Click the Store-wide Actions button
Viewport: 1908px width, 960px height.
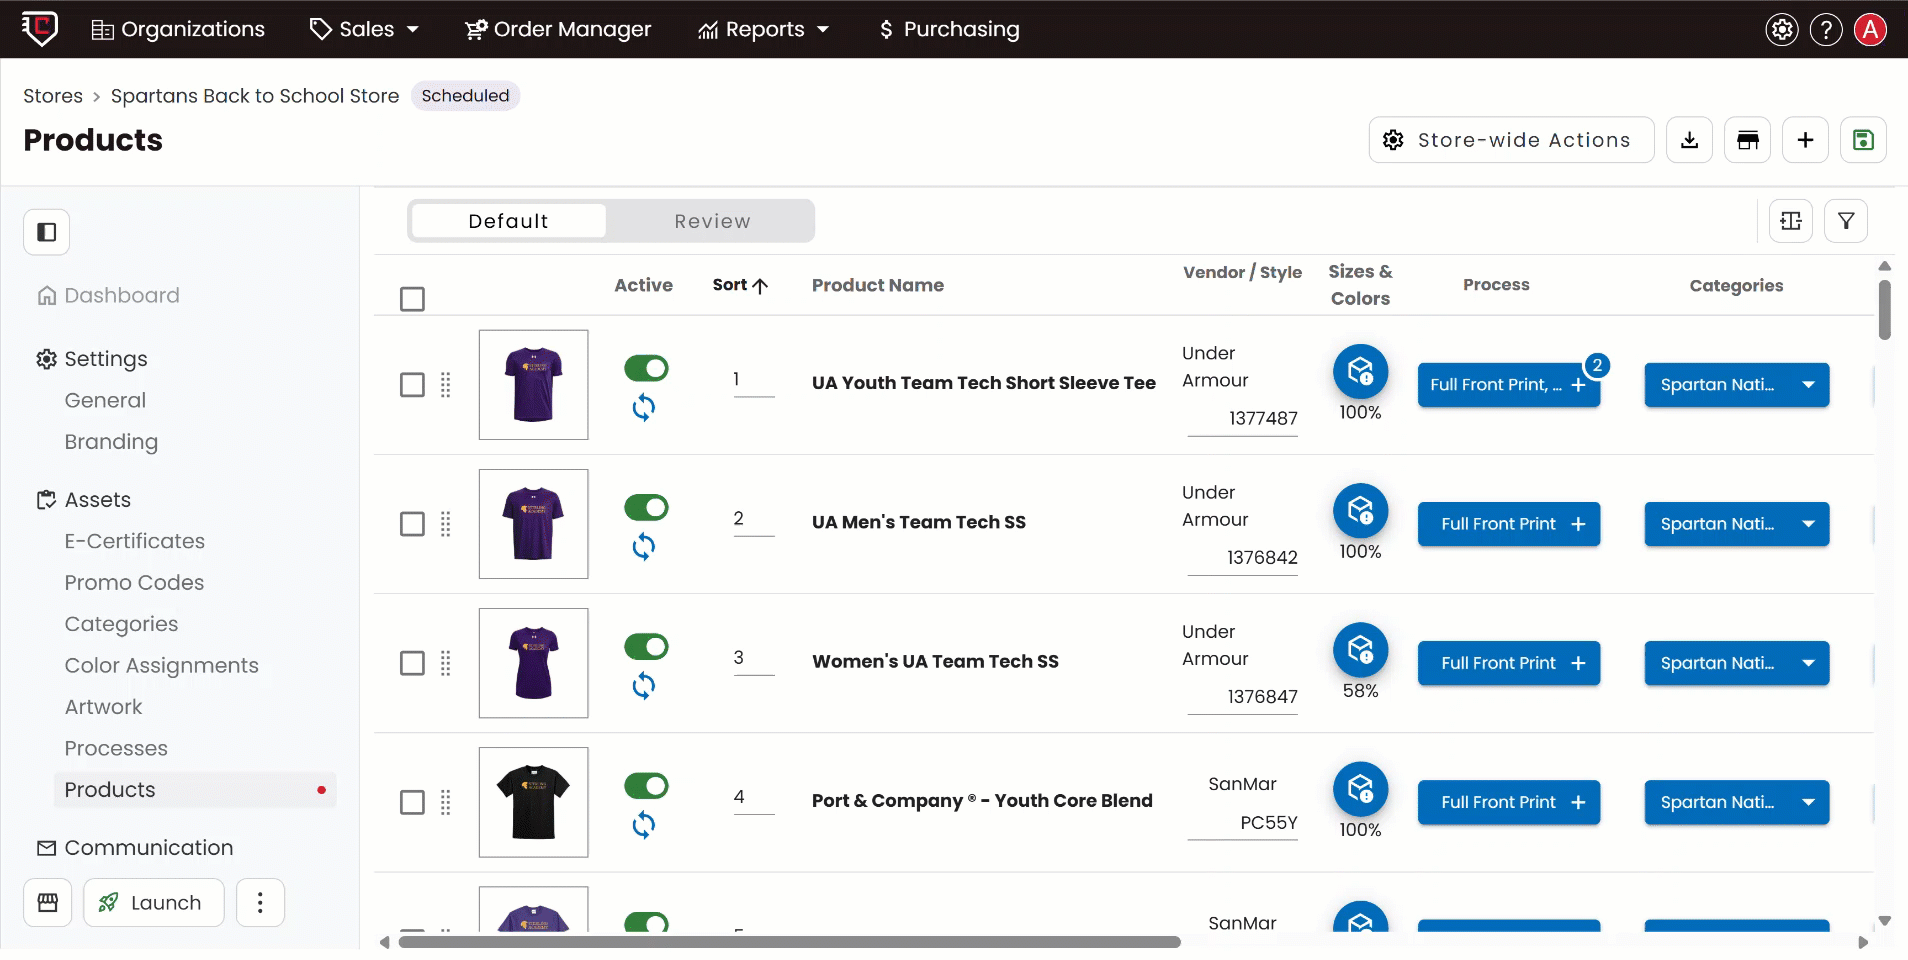pos(1510,140)
